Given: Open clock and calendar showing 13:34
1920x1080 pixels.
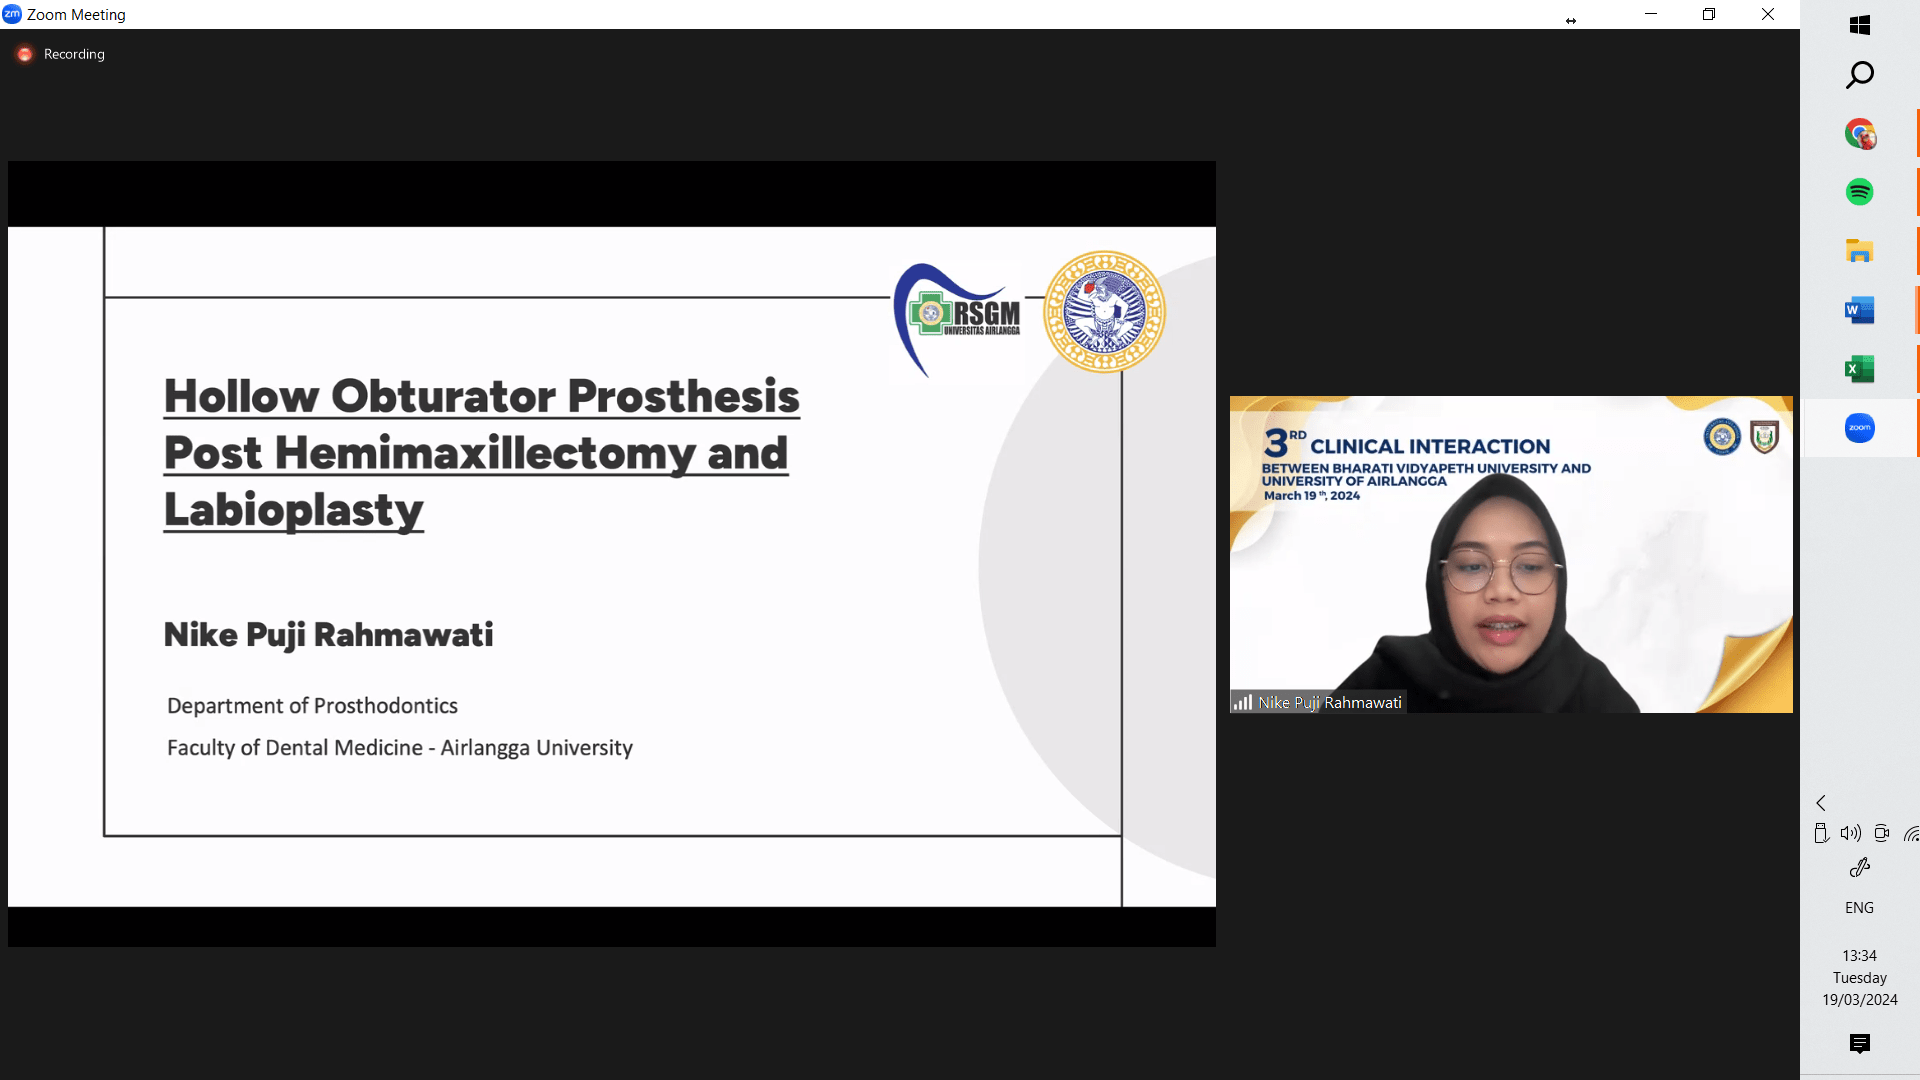Looking at the screenshot, I should pyautogui.click(x=1860, y=977).
